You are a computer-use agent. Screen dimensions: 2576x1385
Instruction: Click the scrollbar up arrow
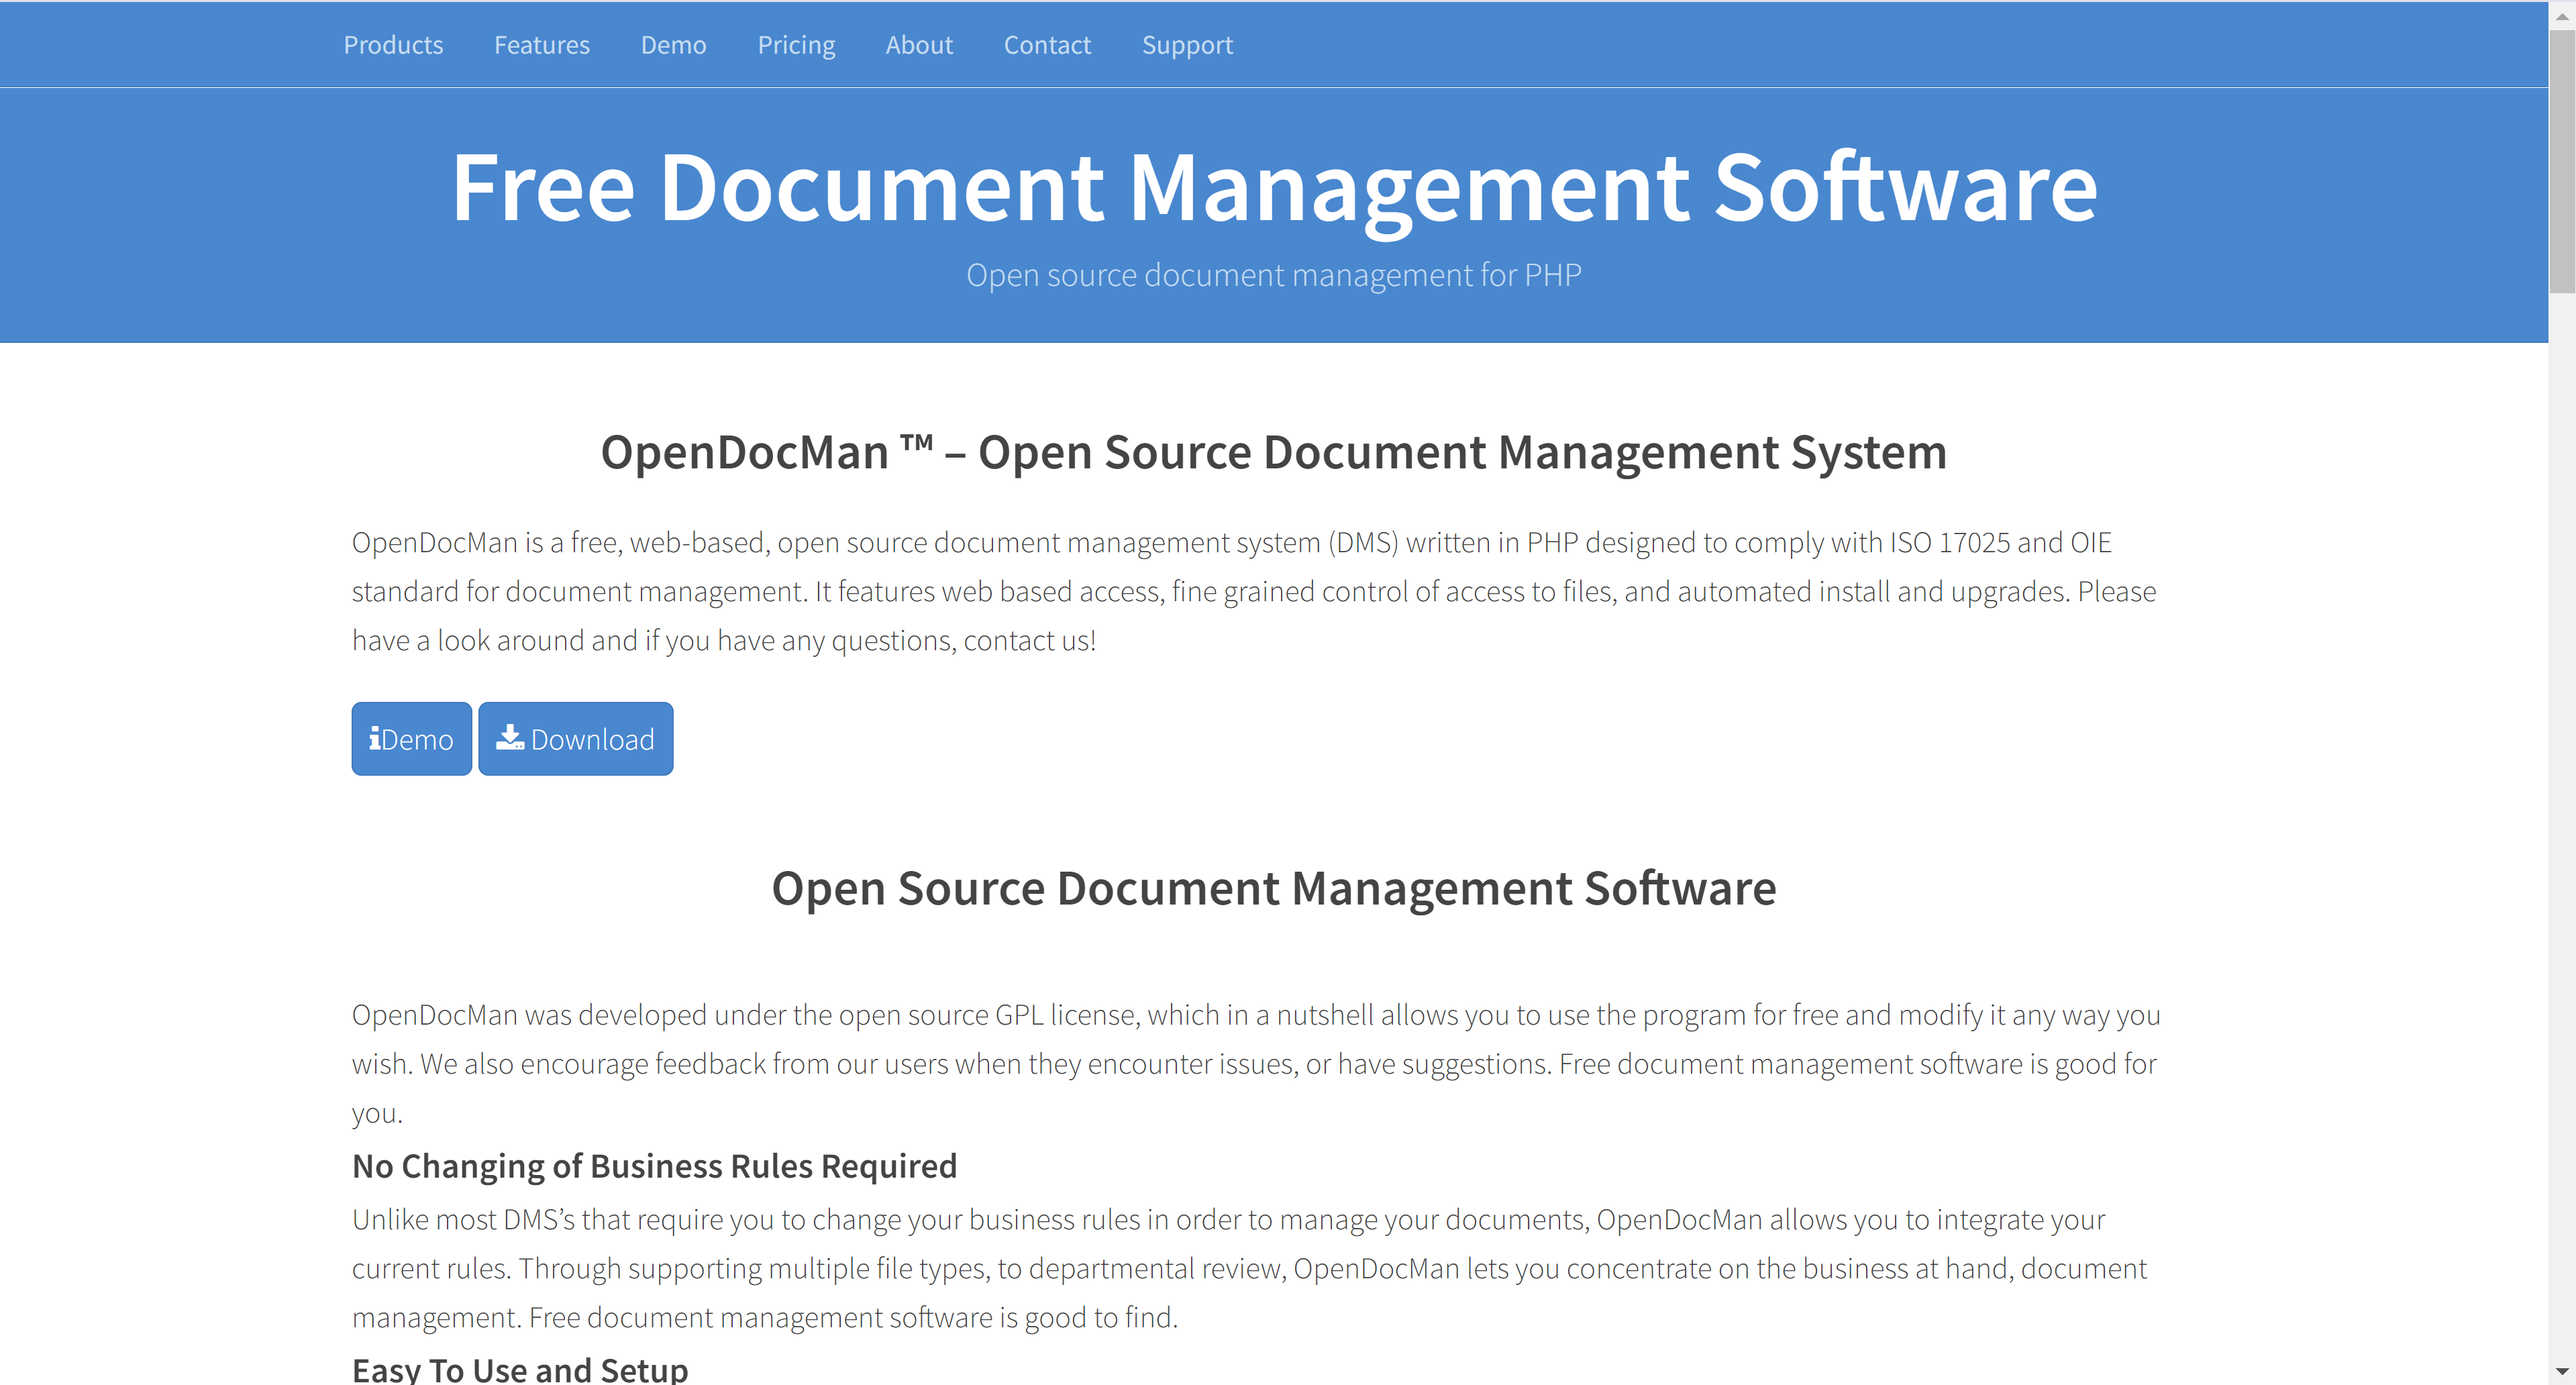pos(2562,16)
